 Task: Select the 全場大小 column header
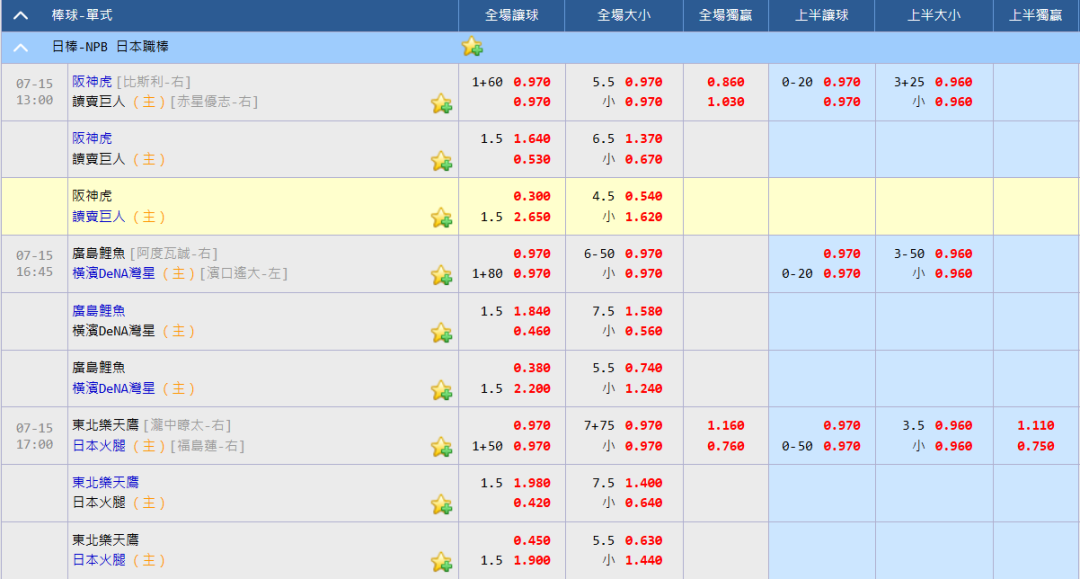[624, 15]
